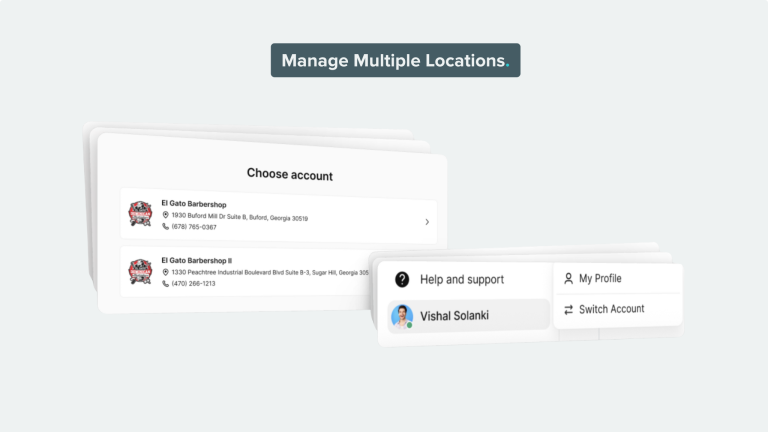Click the El Gato Barbershop logo in first row
The width and height of the screenshot is (768, 432).
tap(140, 214)
